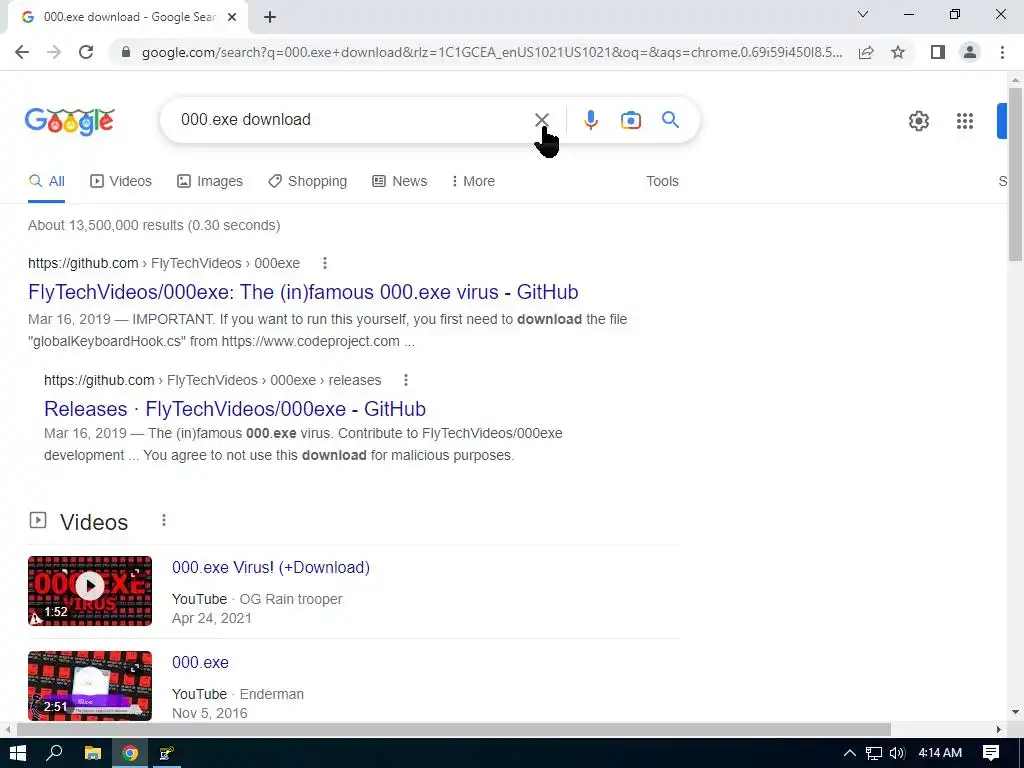Screen dimensions: 1024x768
Task: Switch to the Images tab
Action: [x=210, y=181]
